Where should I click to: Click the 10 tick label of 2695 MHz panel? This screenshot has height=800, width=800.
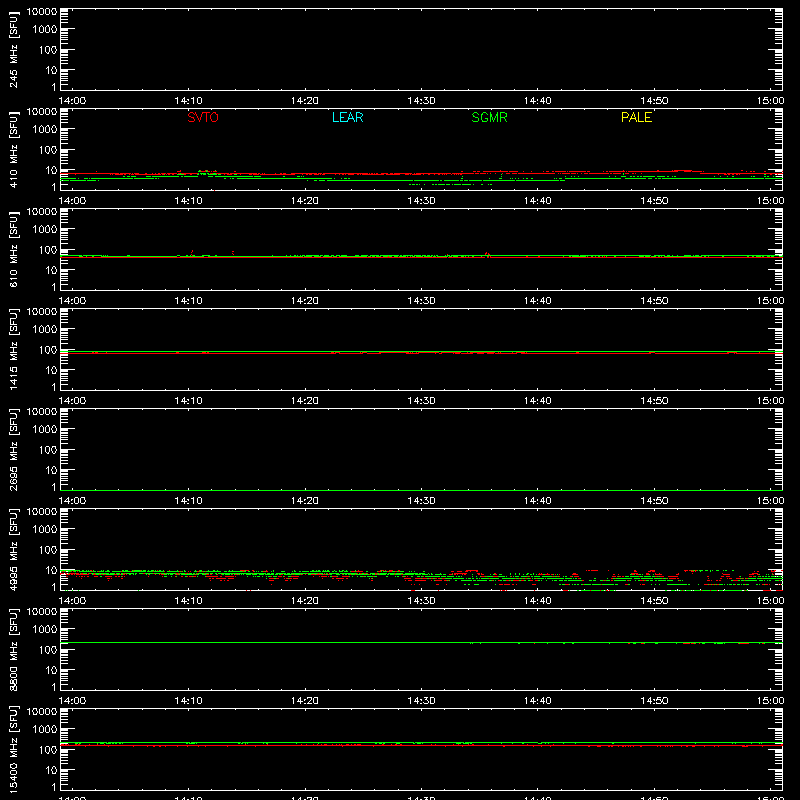(x=52, y=470)
